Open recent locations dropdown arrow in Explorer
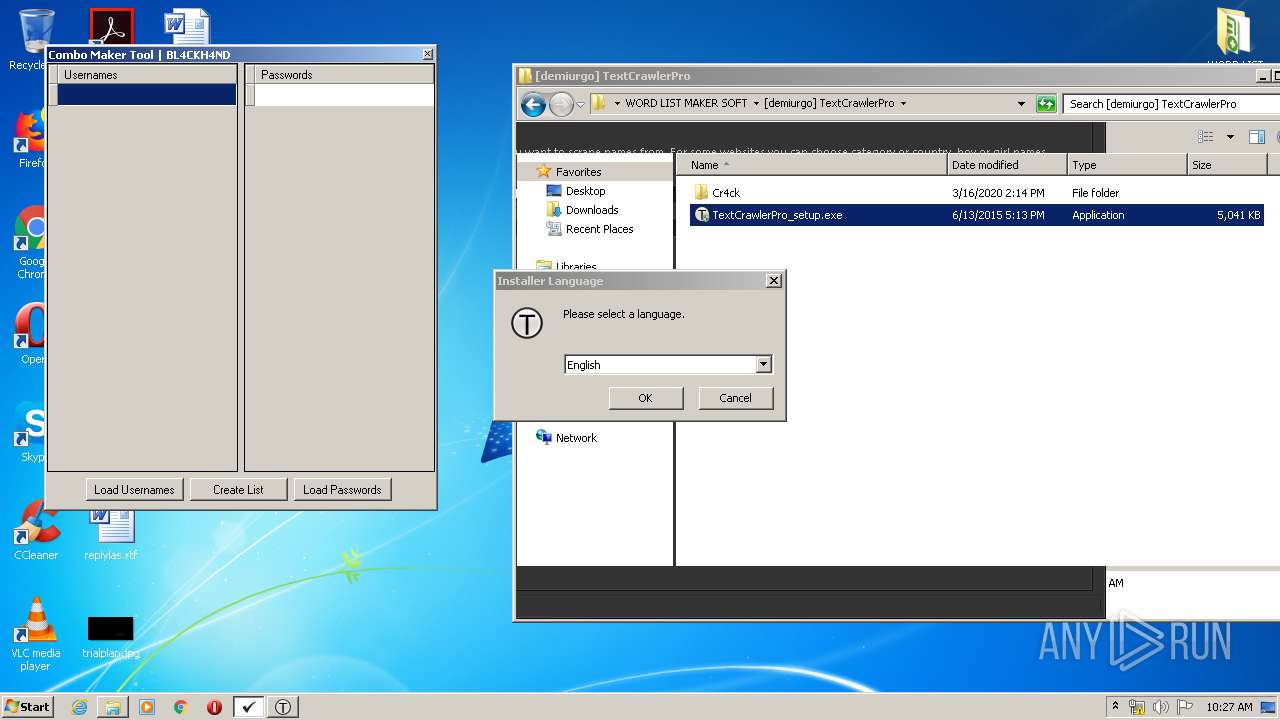This screenshot has width=1280, height=720. pos(580,105)
